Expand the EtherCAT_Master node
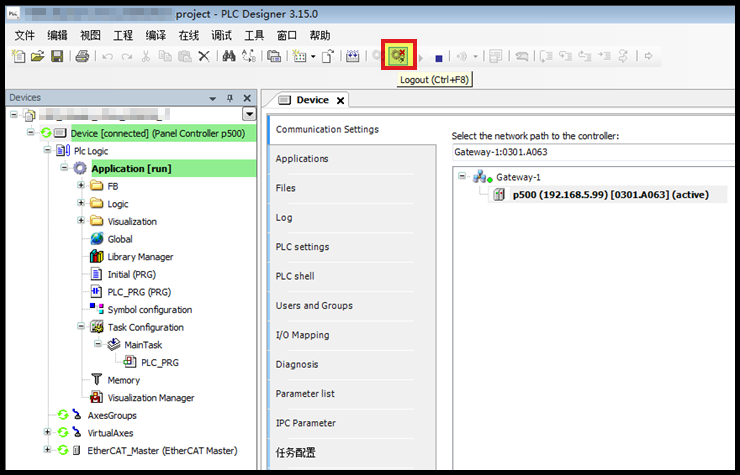Screen dimensions: 740x475 point(47,450)
